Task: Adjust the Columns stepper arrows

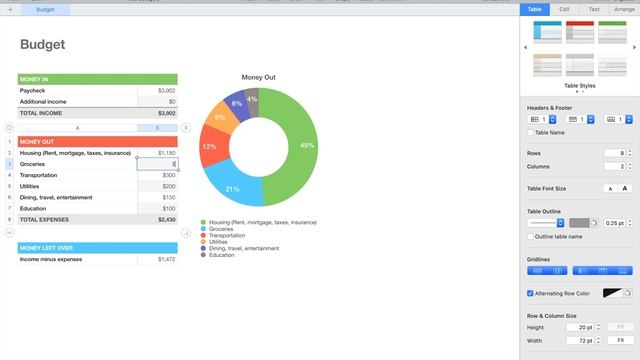Action: pyautogui.click(x=630, y=167)
